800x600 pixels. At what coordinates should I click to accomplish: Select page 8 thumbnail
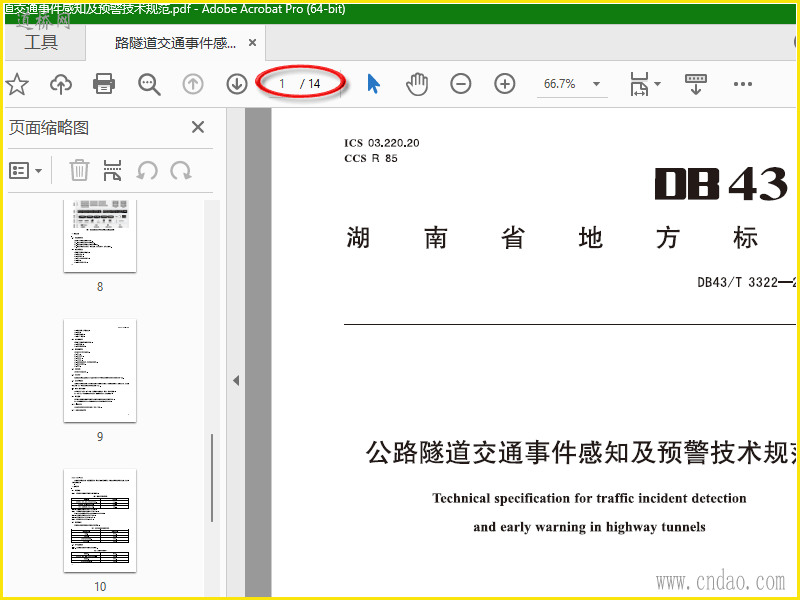coord(100,236)
